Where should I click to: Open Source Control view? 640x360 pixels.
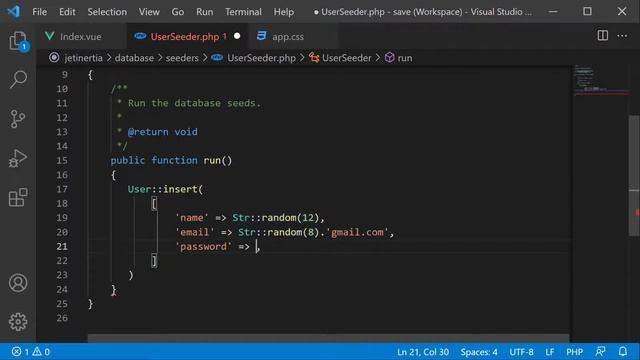18,119
